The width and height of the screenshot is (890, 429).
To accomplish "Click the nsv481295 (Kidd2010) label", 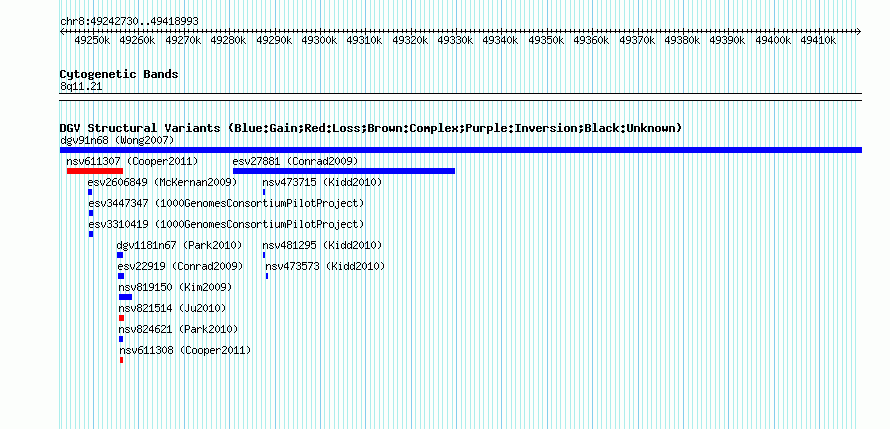I will pyautogui.click(x=322, y=245).
